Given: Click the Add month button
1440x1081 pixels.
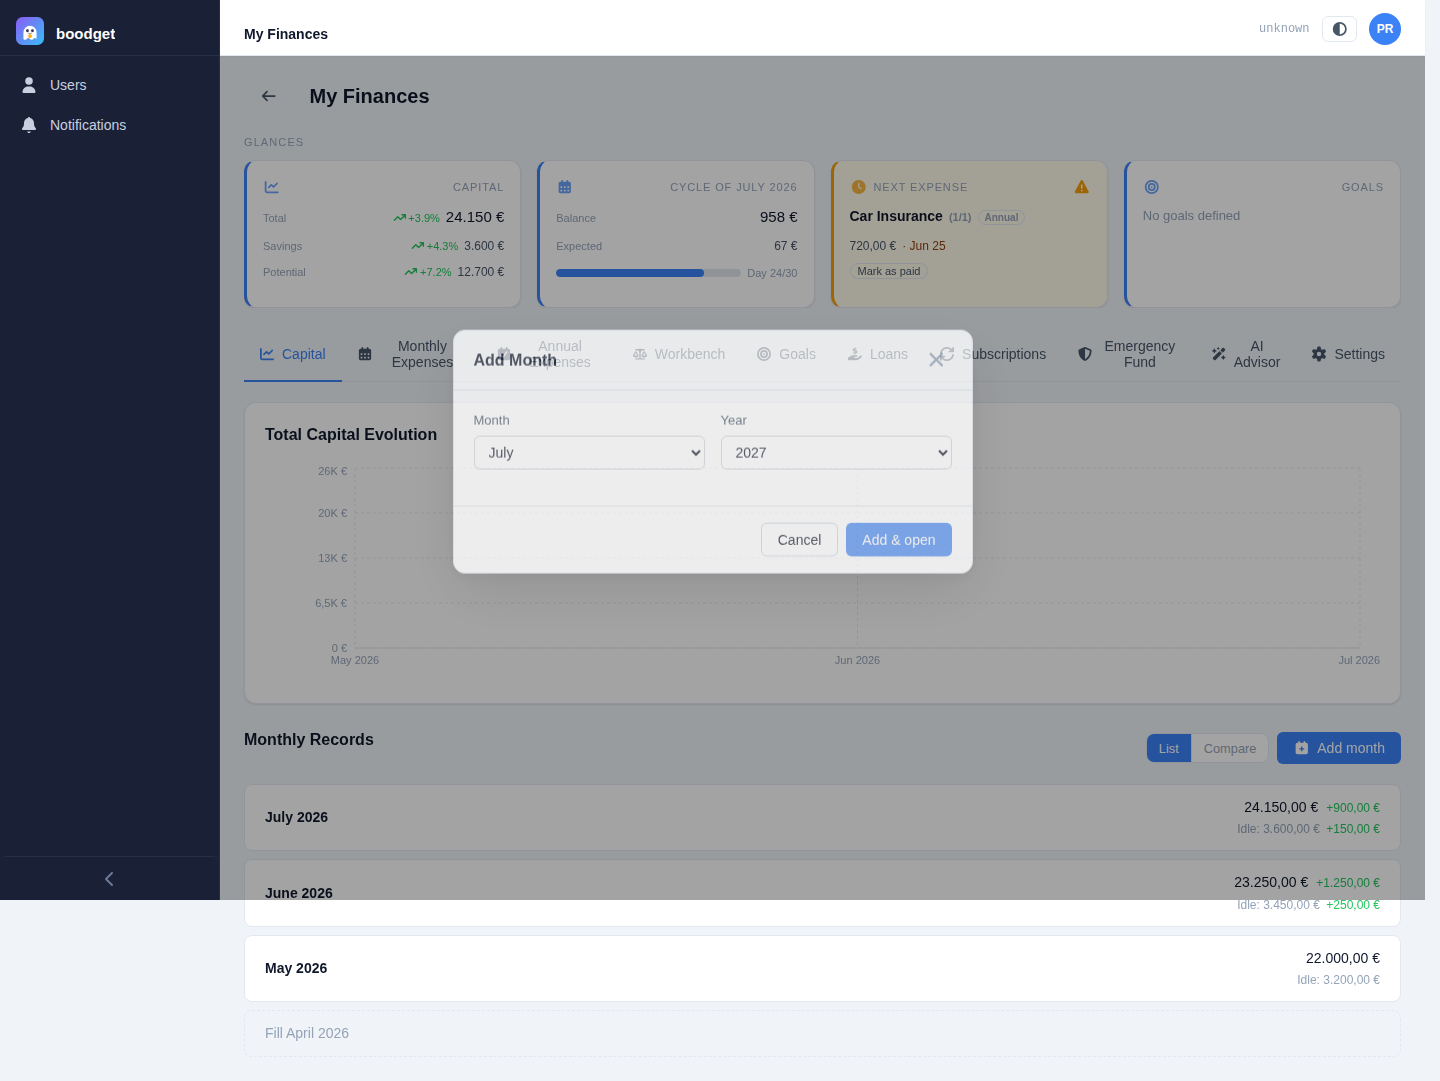Looking at the screenshot, I should pos(1339,748).
